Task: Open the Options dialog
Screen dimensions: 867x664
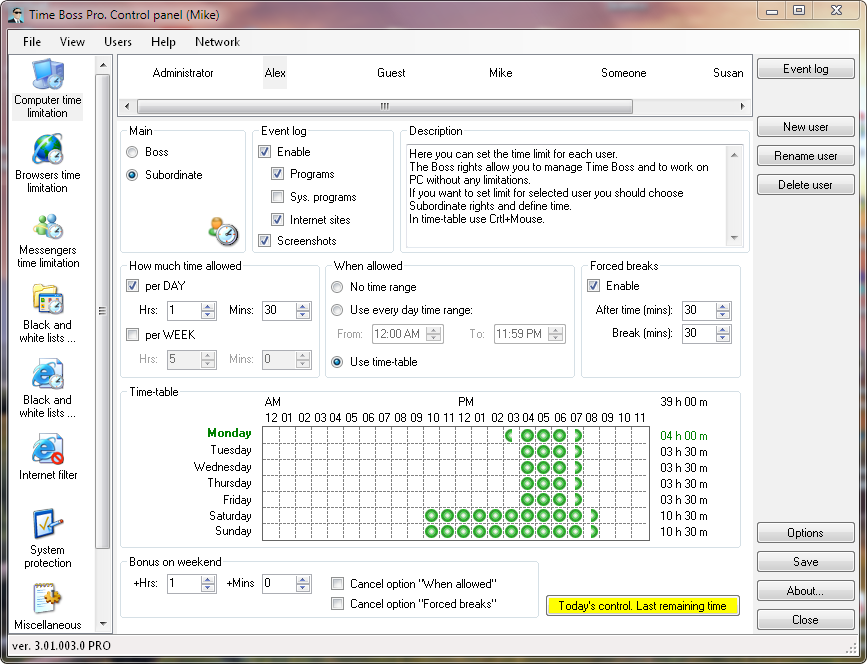Action: (806, 533)
